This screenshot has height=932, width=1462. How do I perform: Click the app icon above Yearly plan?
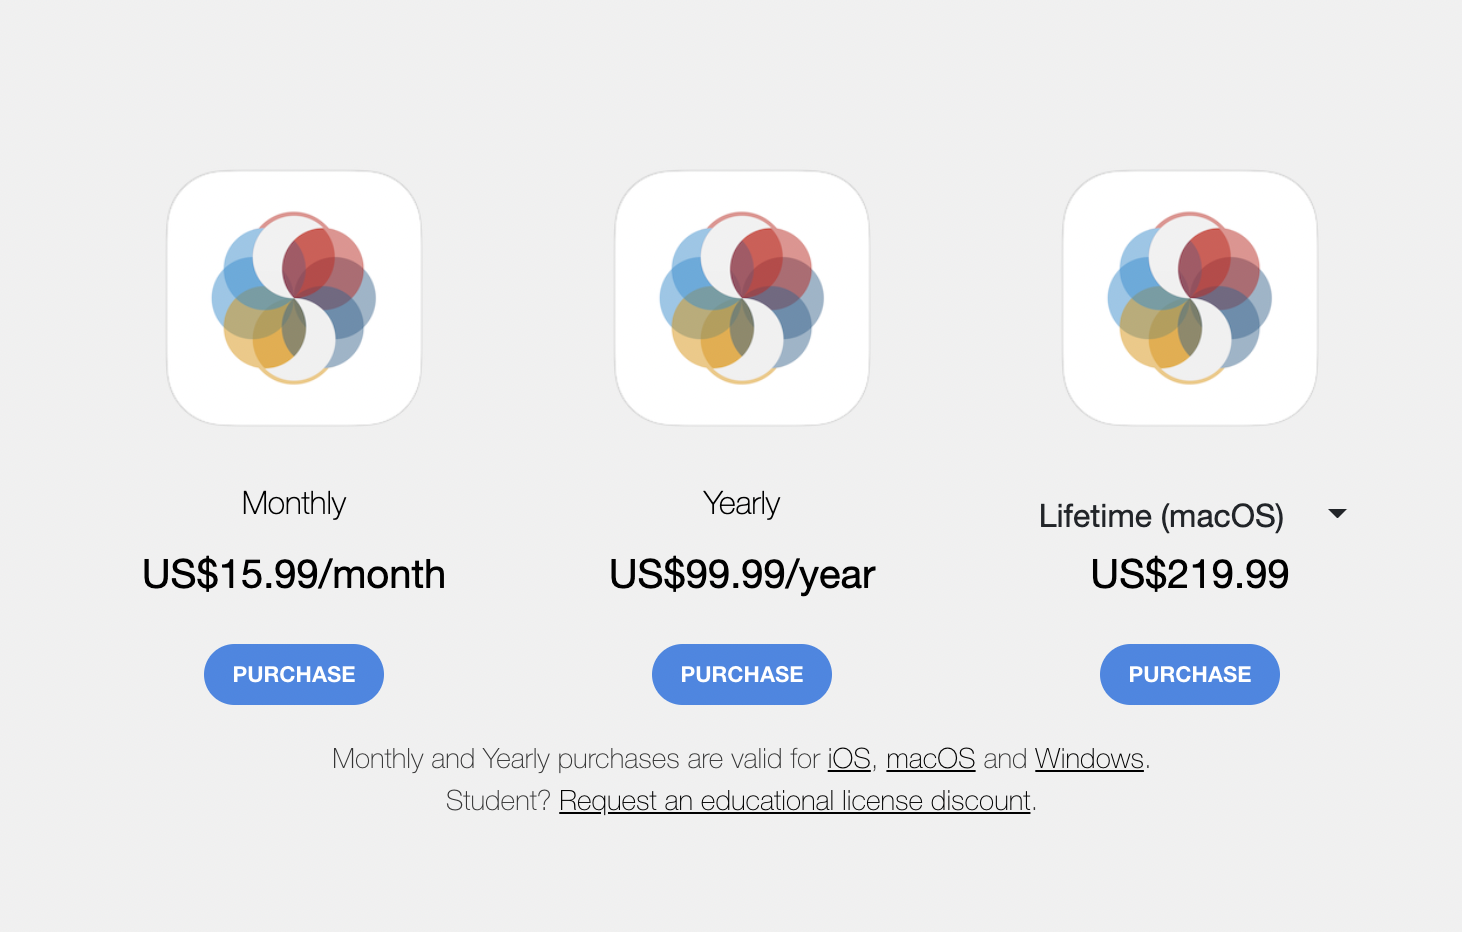742,298
